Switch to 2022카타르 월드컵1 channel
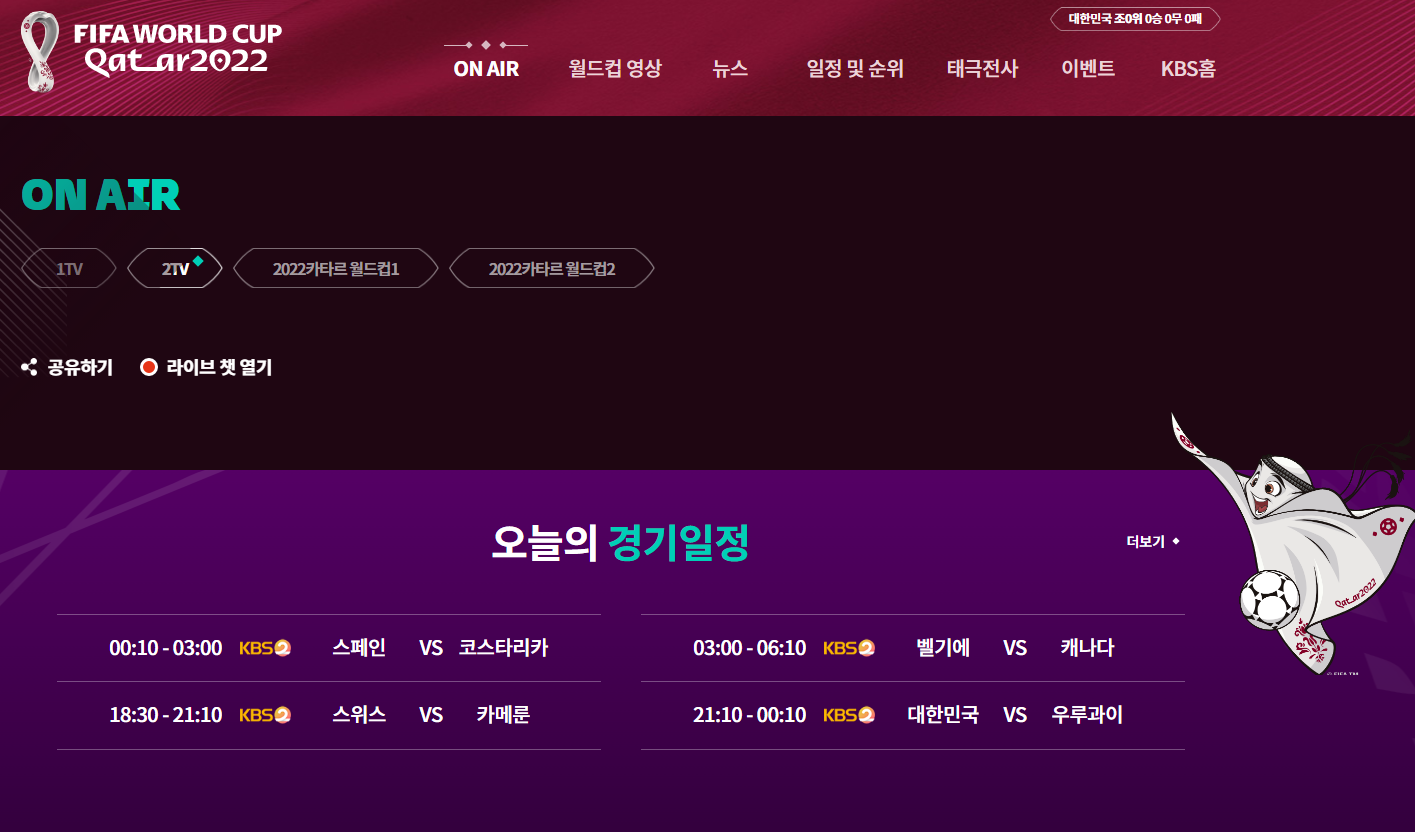Viewport: 1415px width, 832px height. (336, 268)
